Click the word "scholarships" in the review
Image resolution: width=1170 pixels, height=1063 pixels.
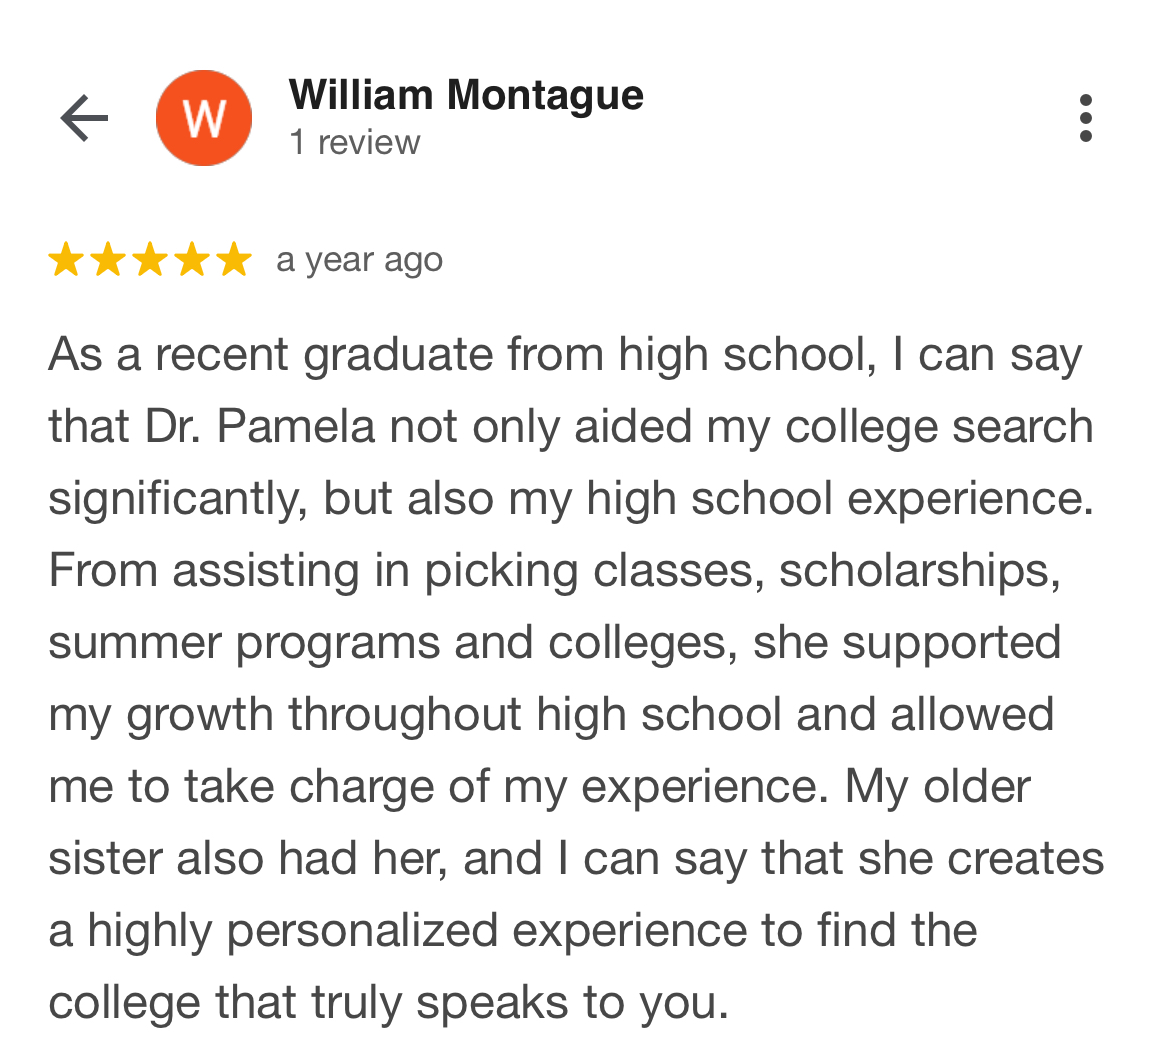[x=919, y=571]
